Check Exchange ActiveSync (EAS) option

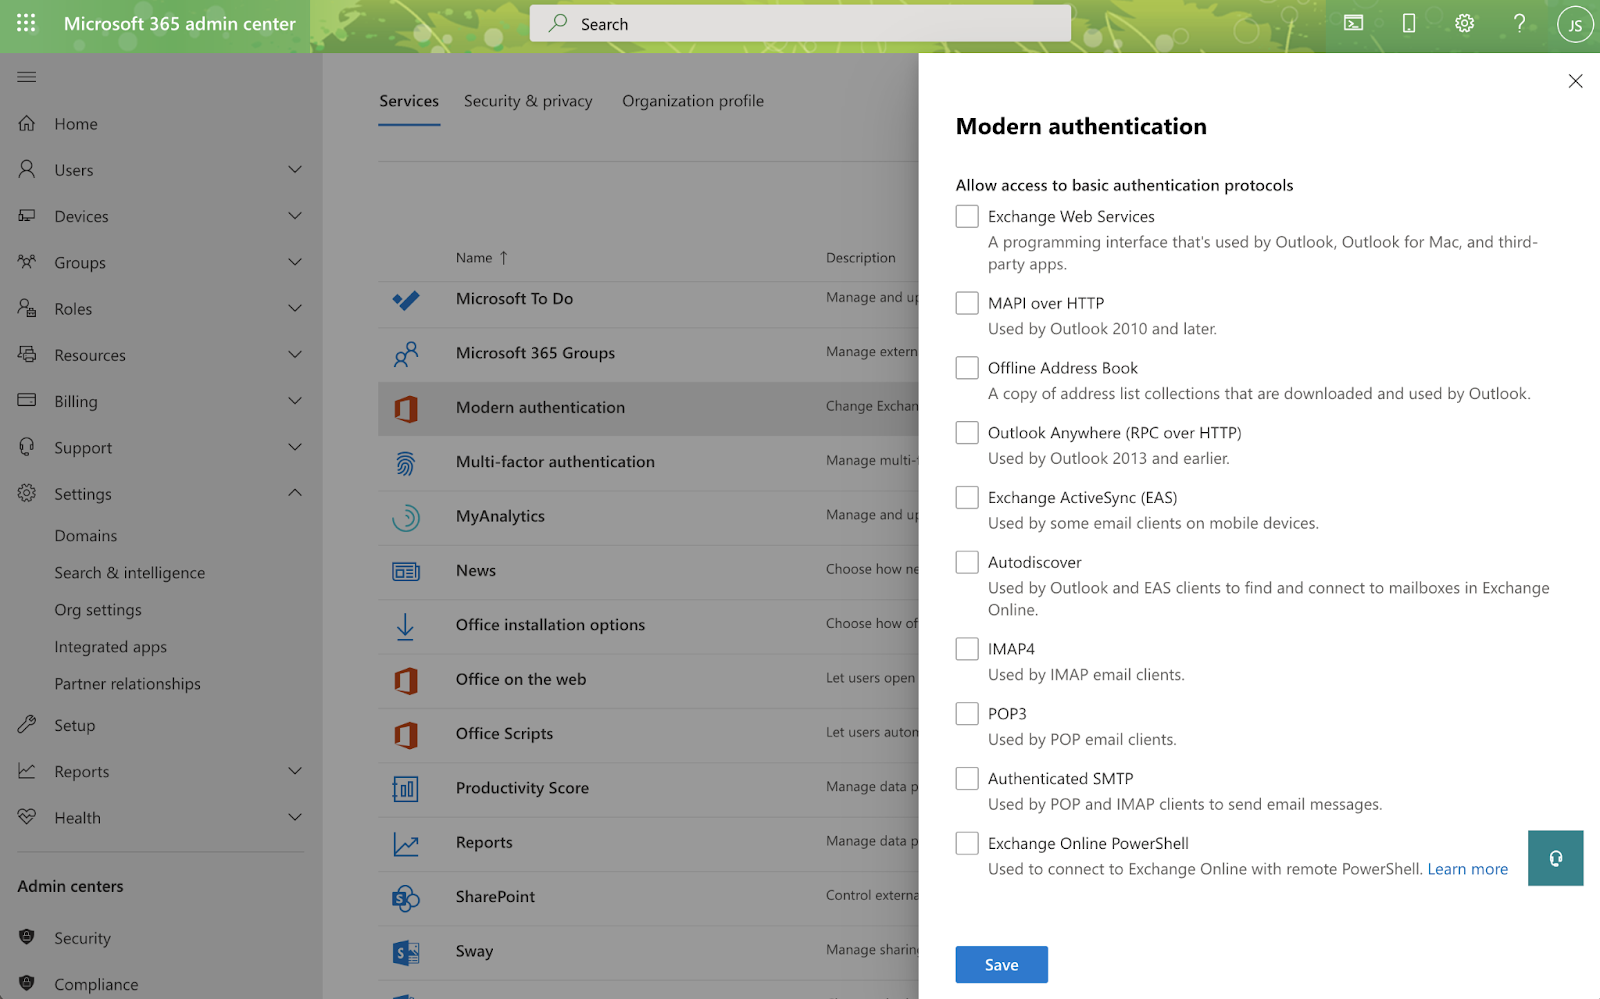tap(967, 497)
